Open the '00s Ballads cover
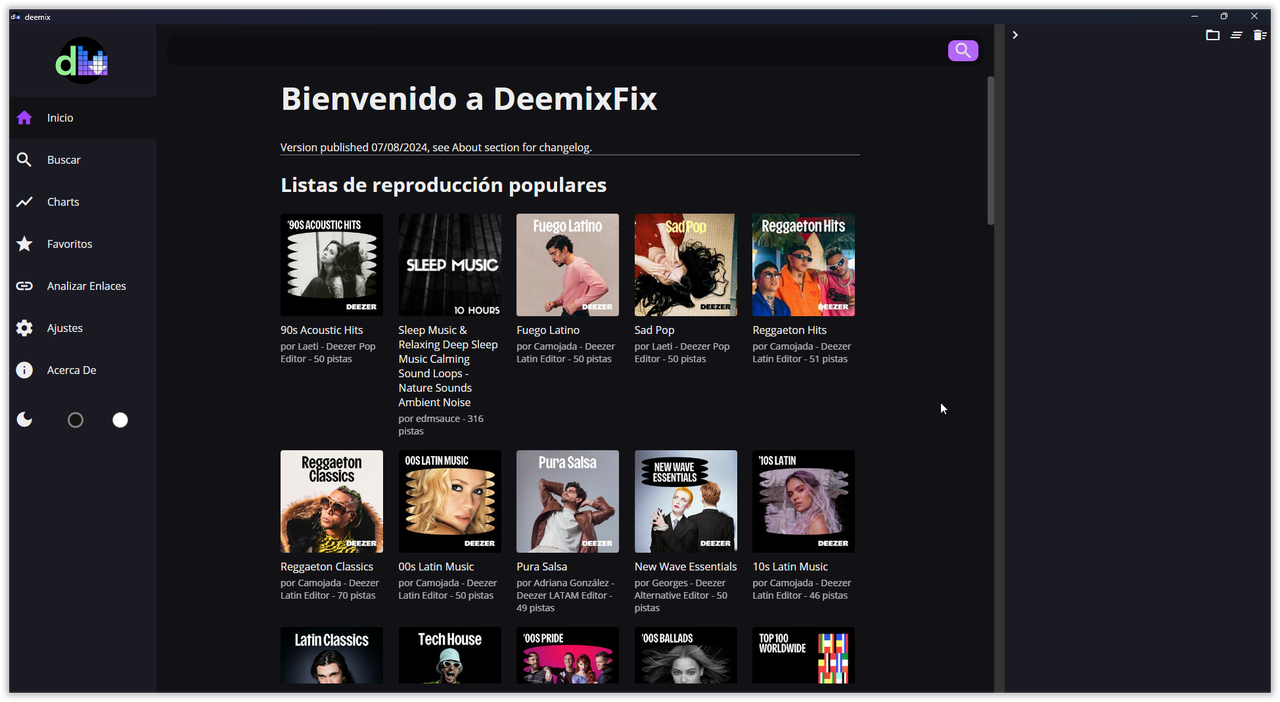Viewport: 1280px width, 702px height. [686, 656]
